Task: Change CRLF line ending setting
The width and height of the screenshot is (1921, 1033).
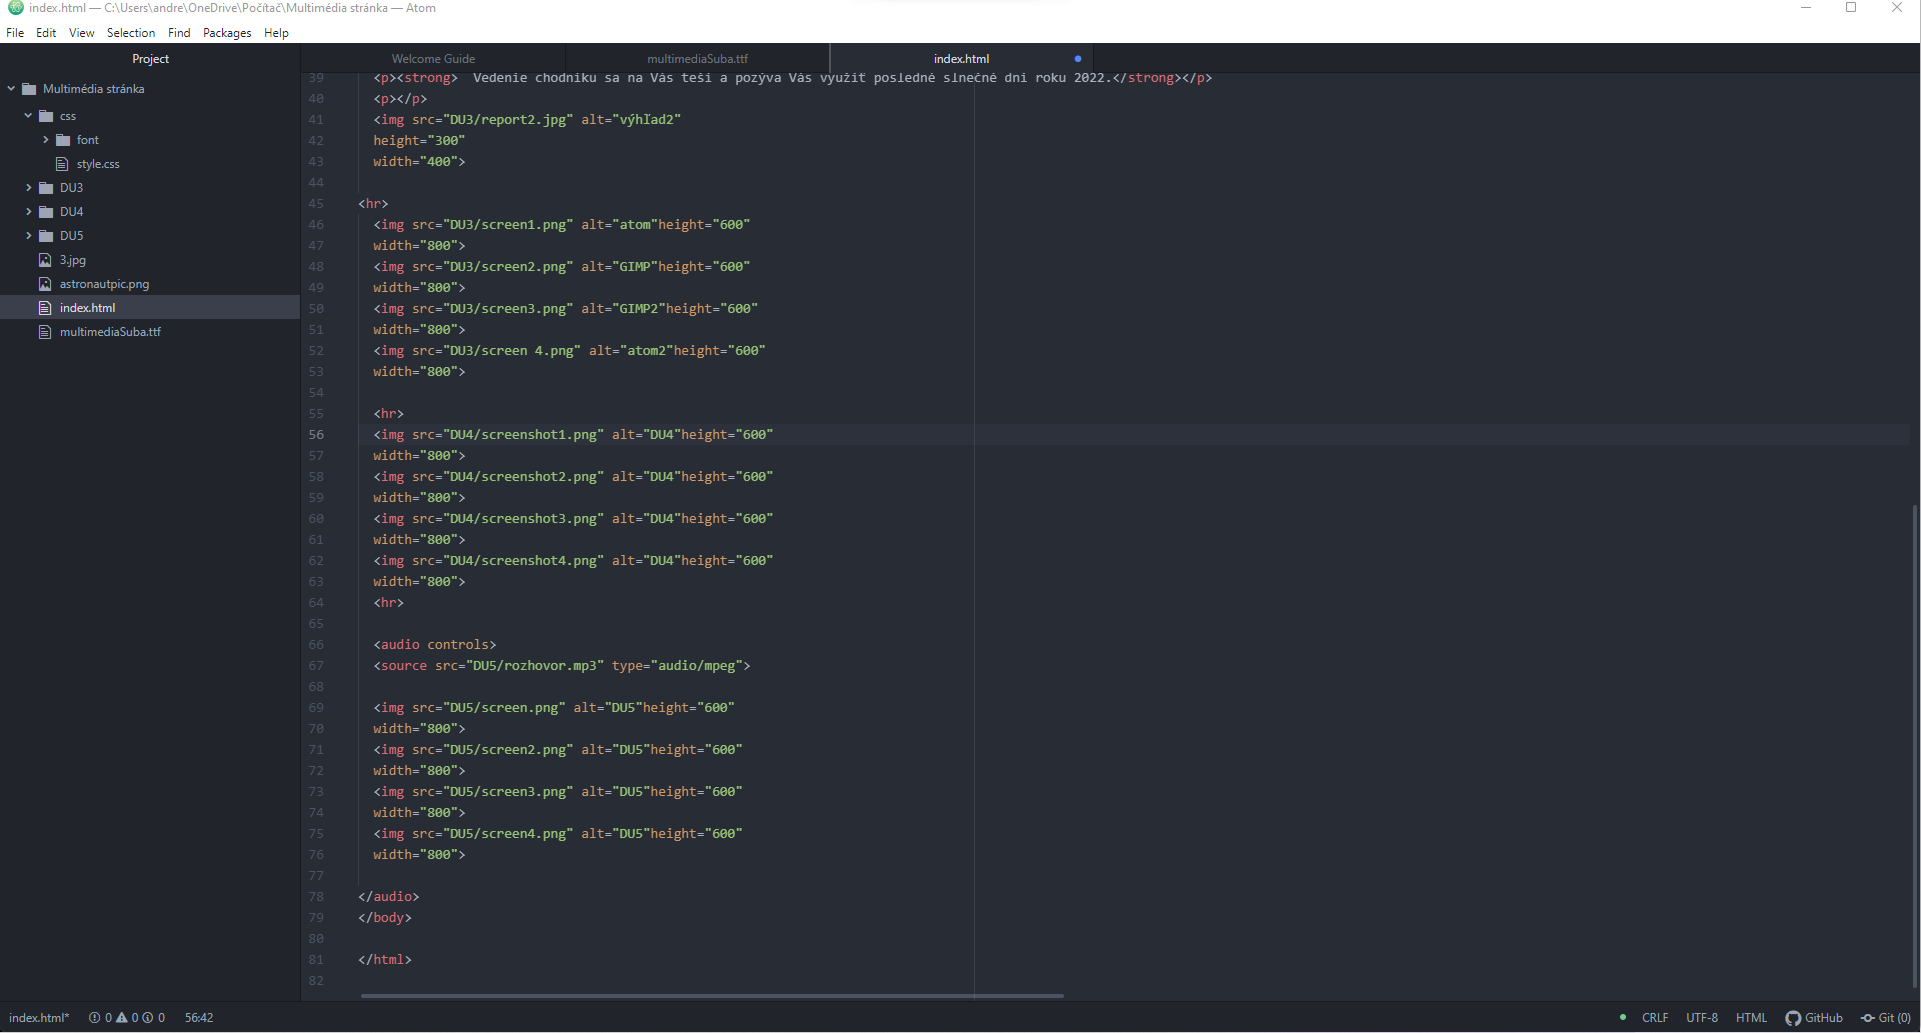Action: (x=1655, y=1018)
